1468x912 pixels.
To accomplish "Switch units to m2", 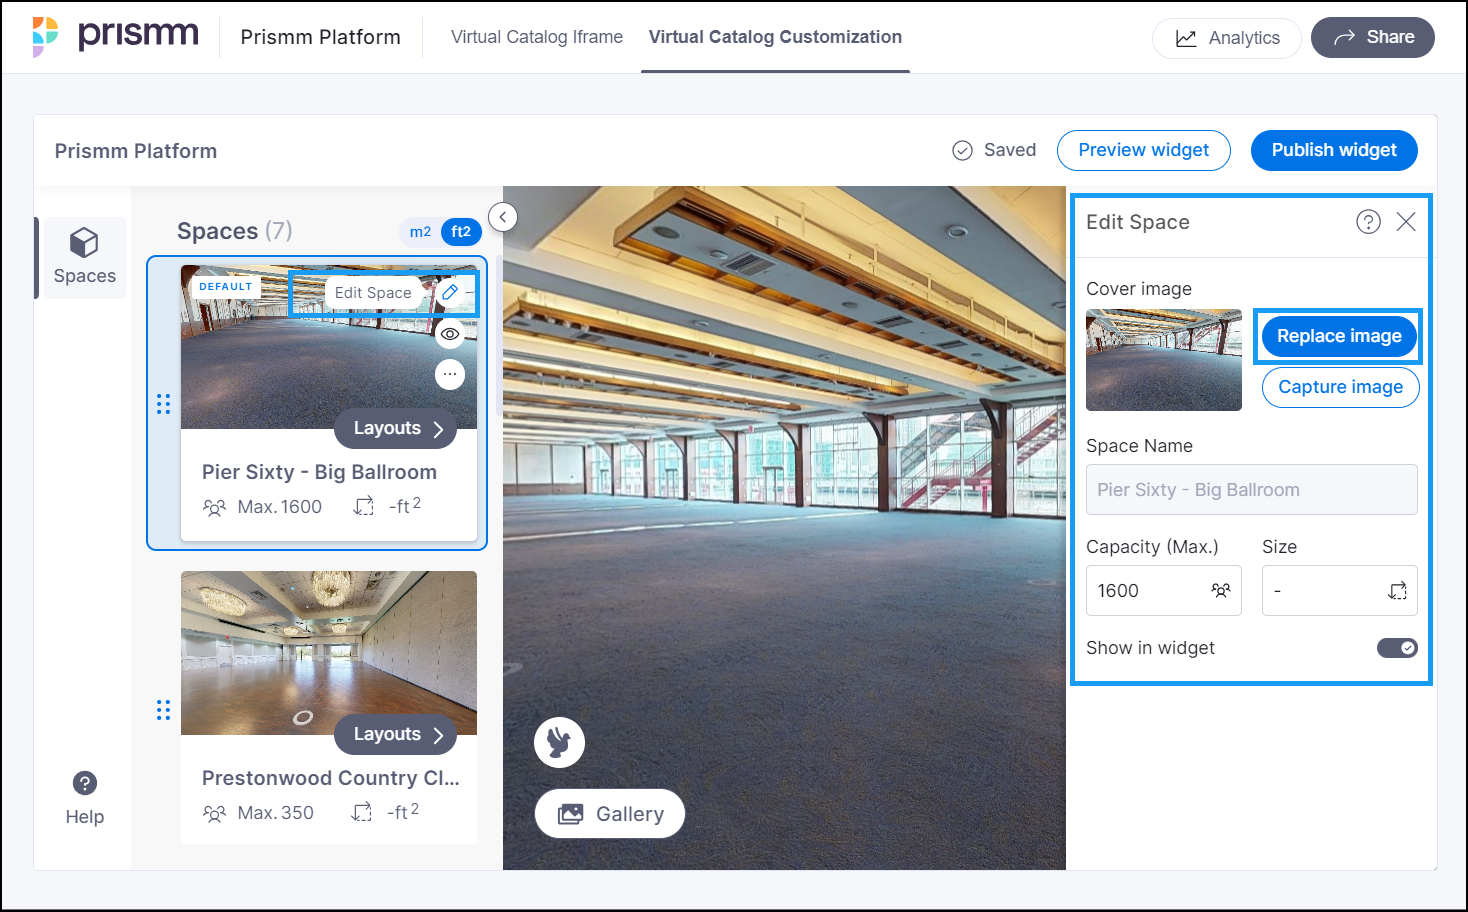I will click(420, 232).
